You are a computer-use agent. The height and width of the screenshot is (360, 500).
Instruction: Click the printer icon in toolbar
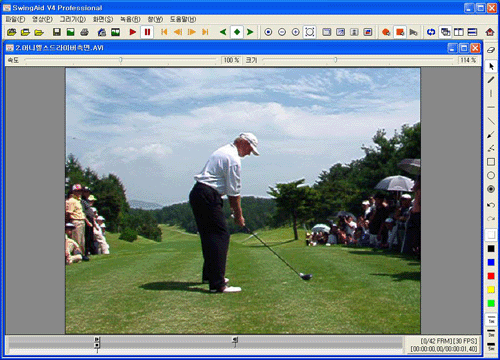[x=85, y=32]
